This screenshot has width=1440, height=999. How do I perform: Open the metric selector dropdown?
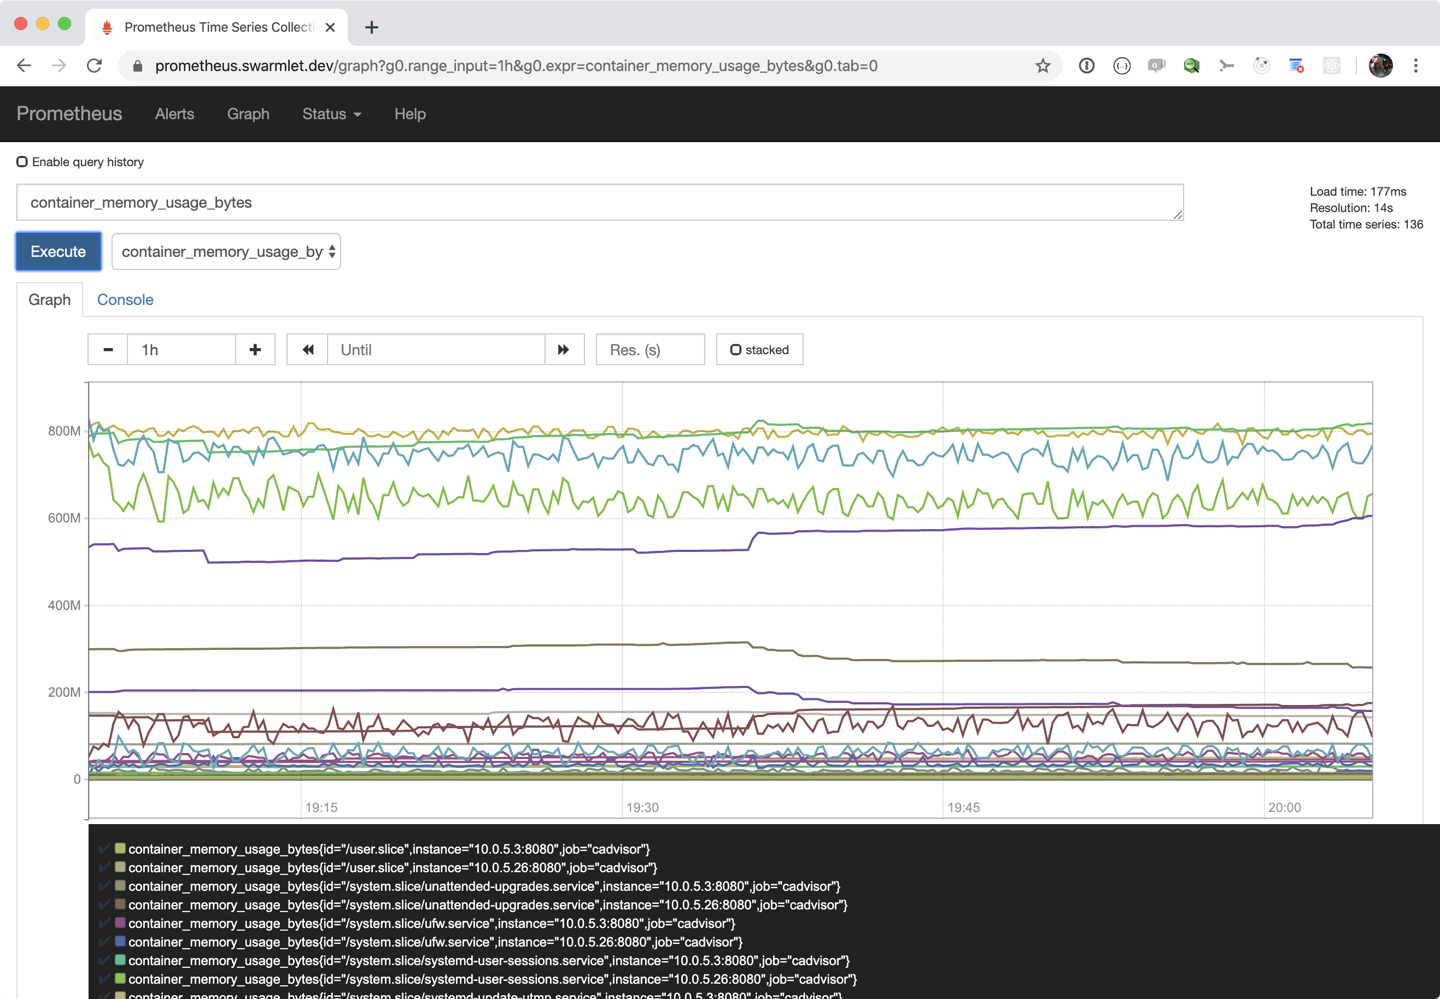point(226,252)
